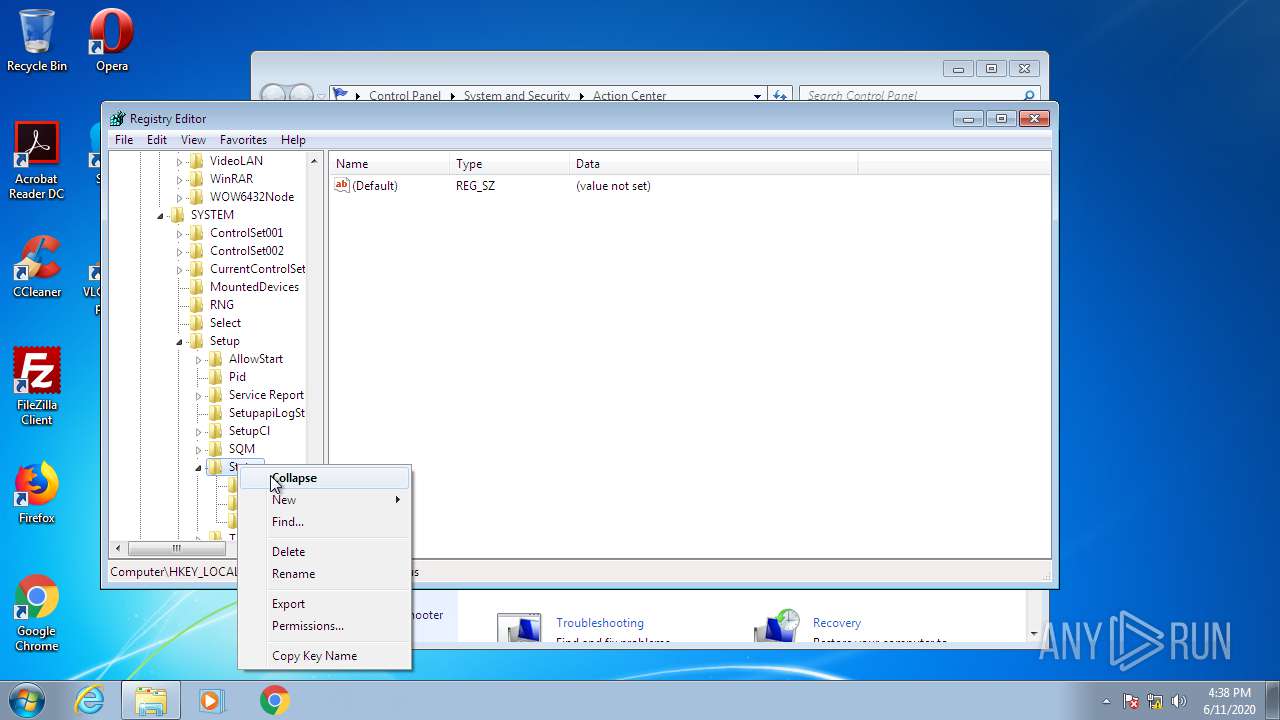Click the RNG key folder icon
Viewport: 1280px width, 720px height.
point(197,305)
